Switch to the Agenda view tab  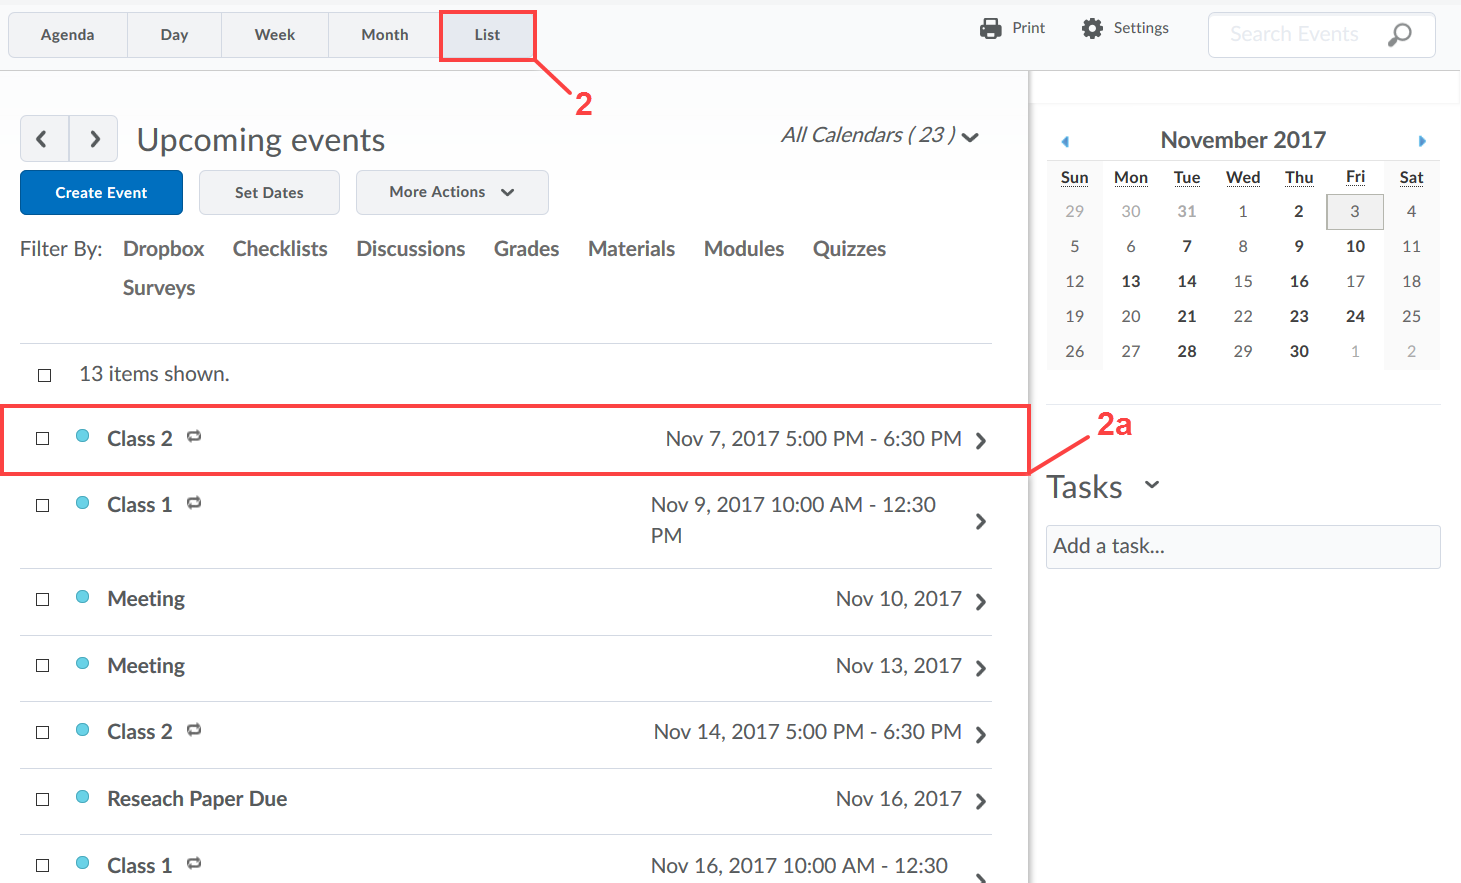[67, 35]
